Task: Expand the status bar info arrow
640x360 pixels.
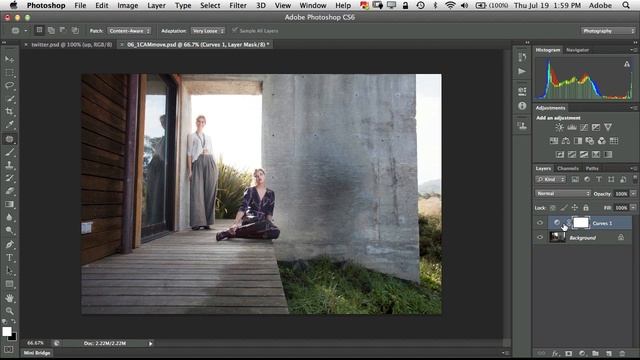Action: [x=151, y=344]
